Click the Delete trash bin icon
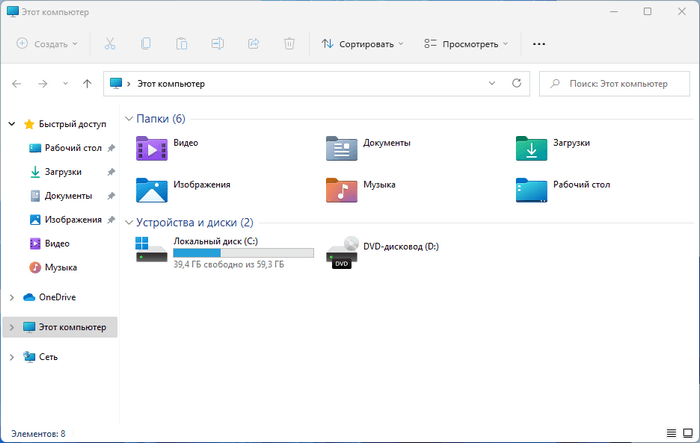Image resolution: width=700 pixels, height=443 pixels. 289,44
